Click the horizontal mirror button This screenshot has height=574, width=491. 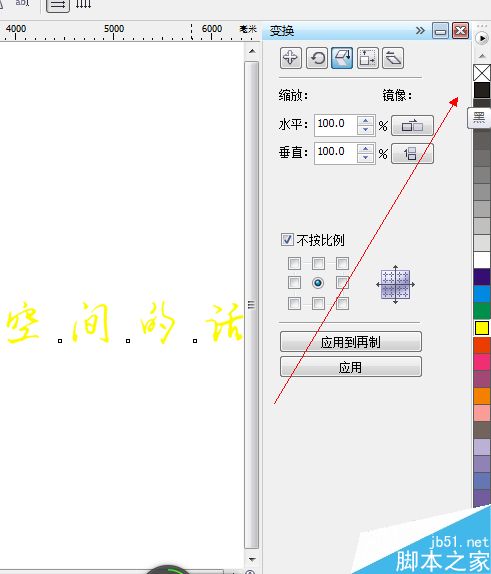(x=412, y=126)
